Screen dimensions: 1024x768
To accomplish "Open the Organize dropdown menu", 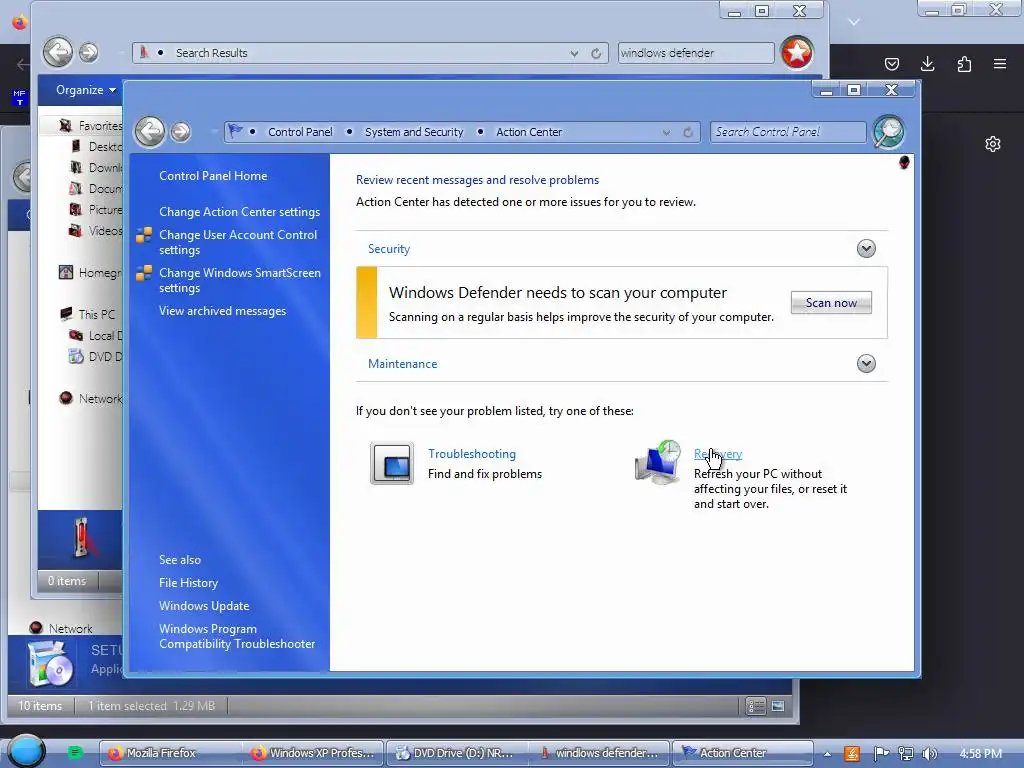I will (x=86, y=90).
